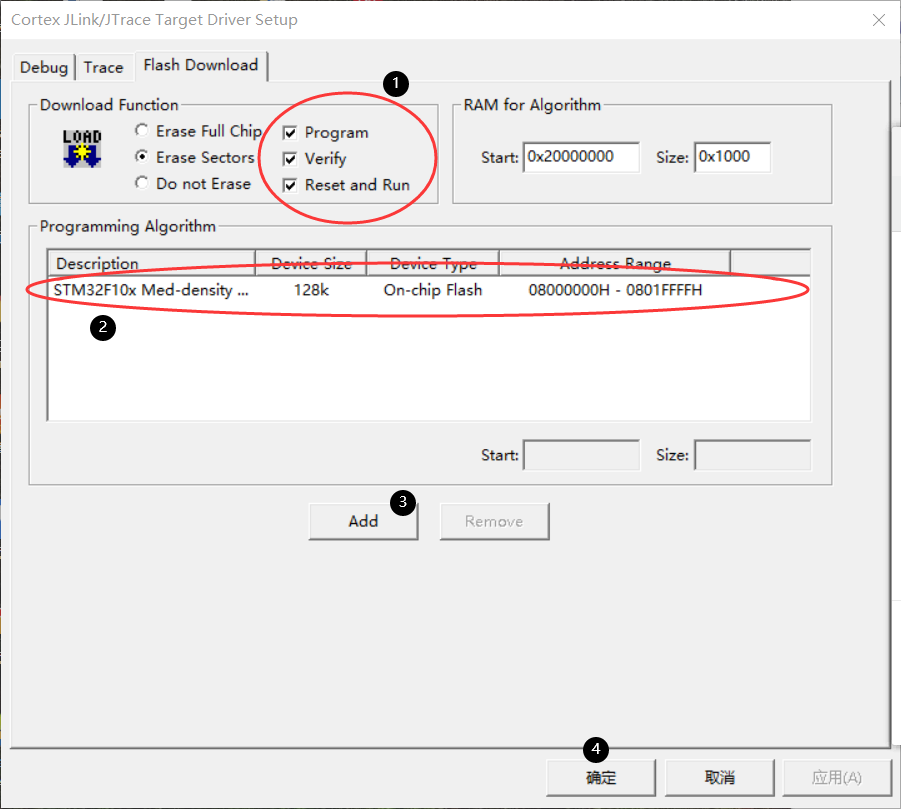Click the 应用(A) apply button
This screenshot has width=901, height=809.
pyautogui.click(x=837, y=777)
